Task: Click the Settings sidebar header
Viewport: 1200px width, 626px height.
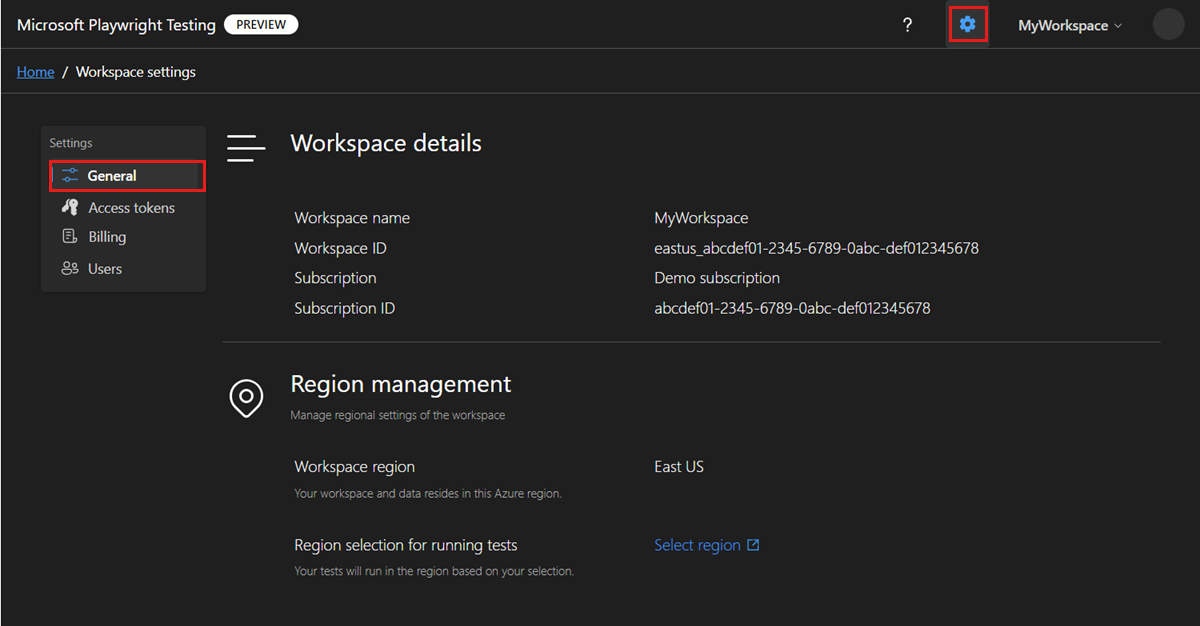Action: tap(71, 143)
